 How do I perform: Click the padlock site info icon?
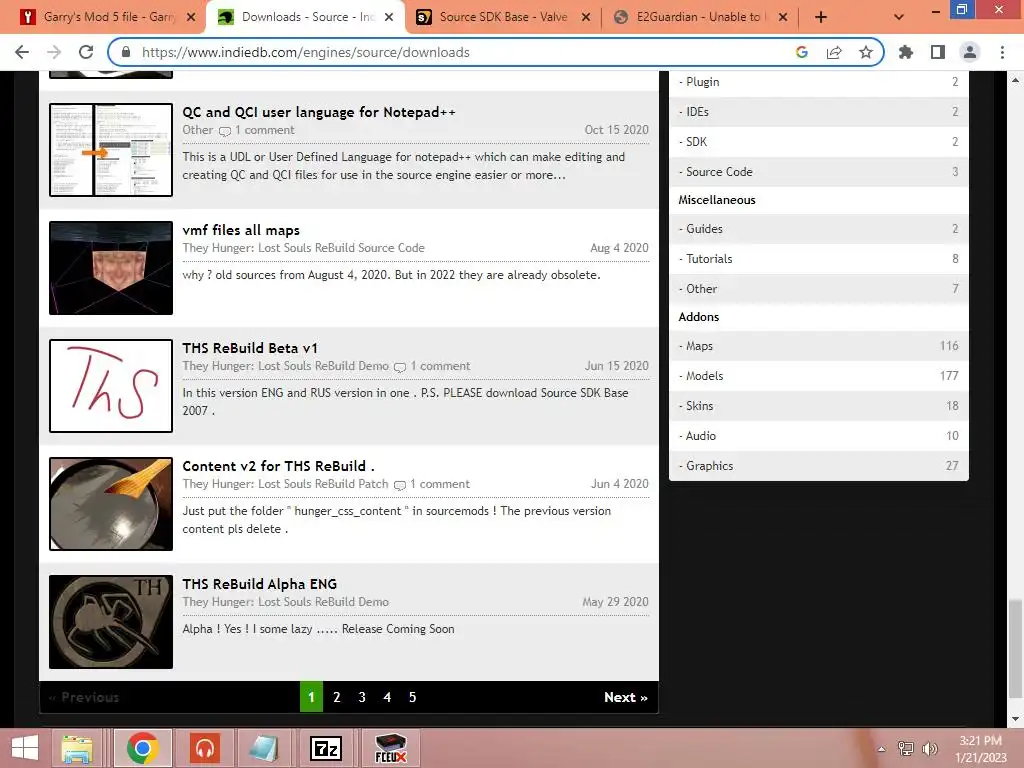pyautogui.click(x=126, y=52)
